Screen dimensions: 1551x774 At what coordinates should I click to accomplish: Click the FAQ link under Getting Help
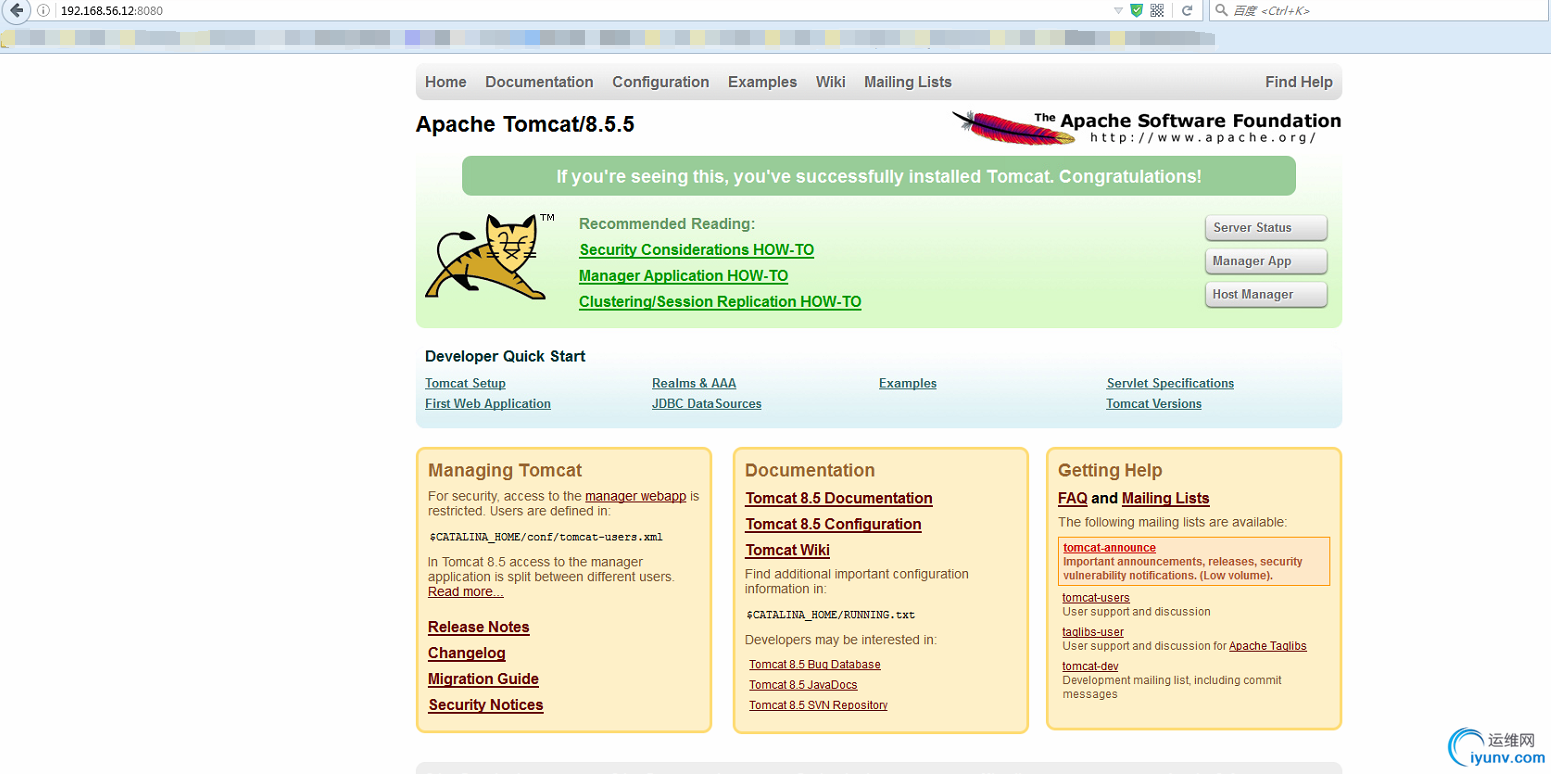[x=1073, y=498]
